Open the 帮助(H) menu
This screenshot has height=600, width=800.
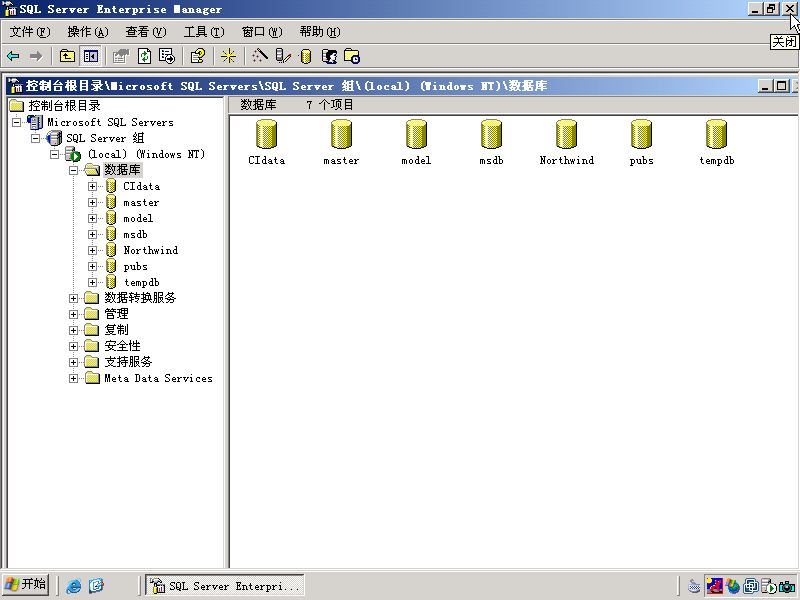[x=320, y=32]
